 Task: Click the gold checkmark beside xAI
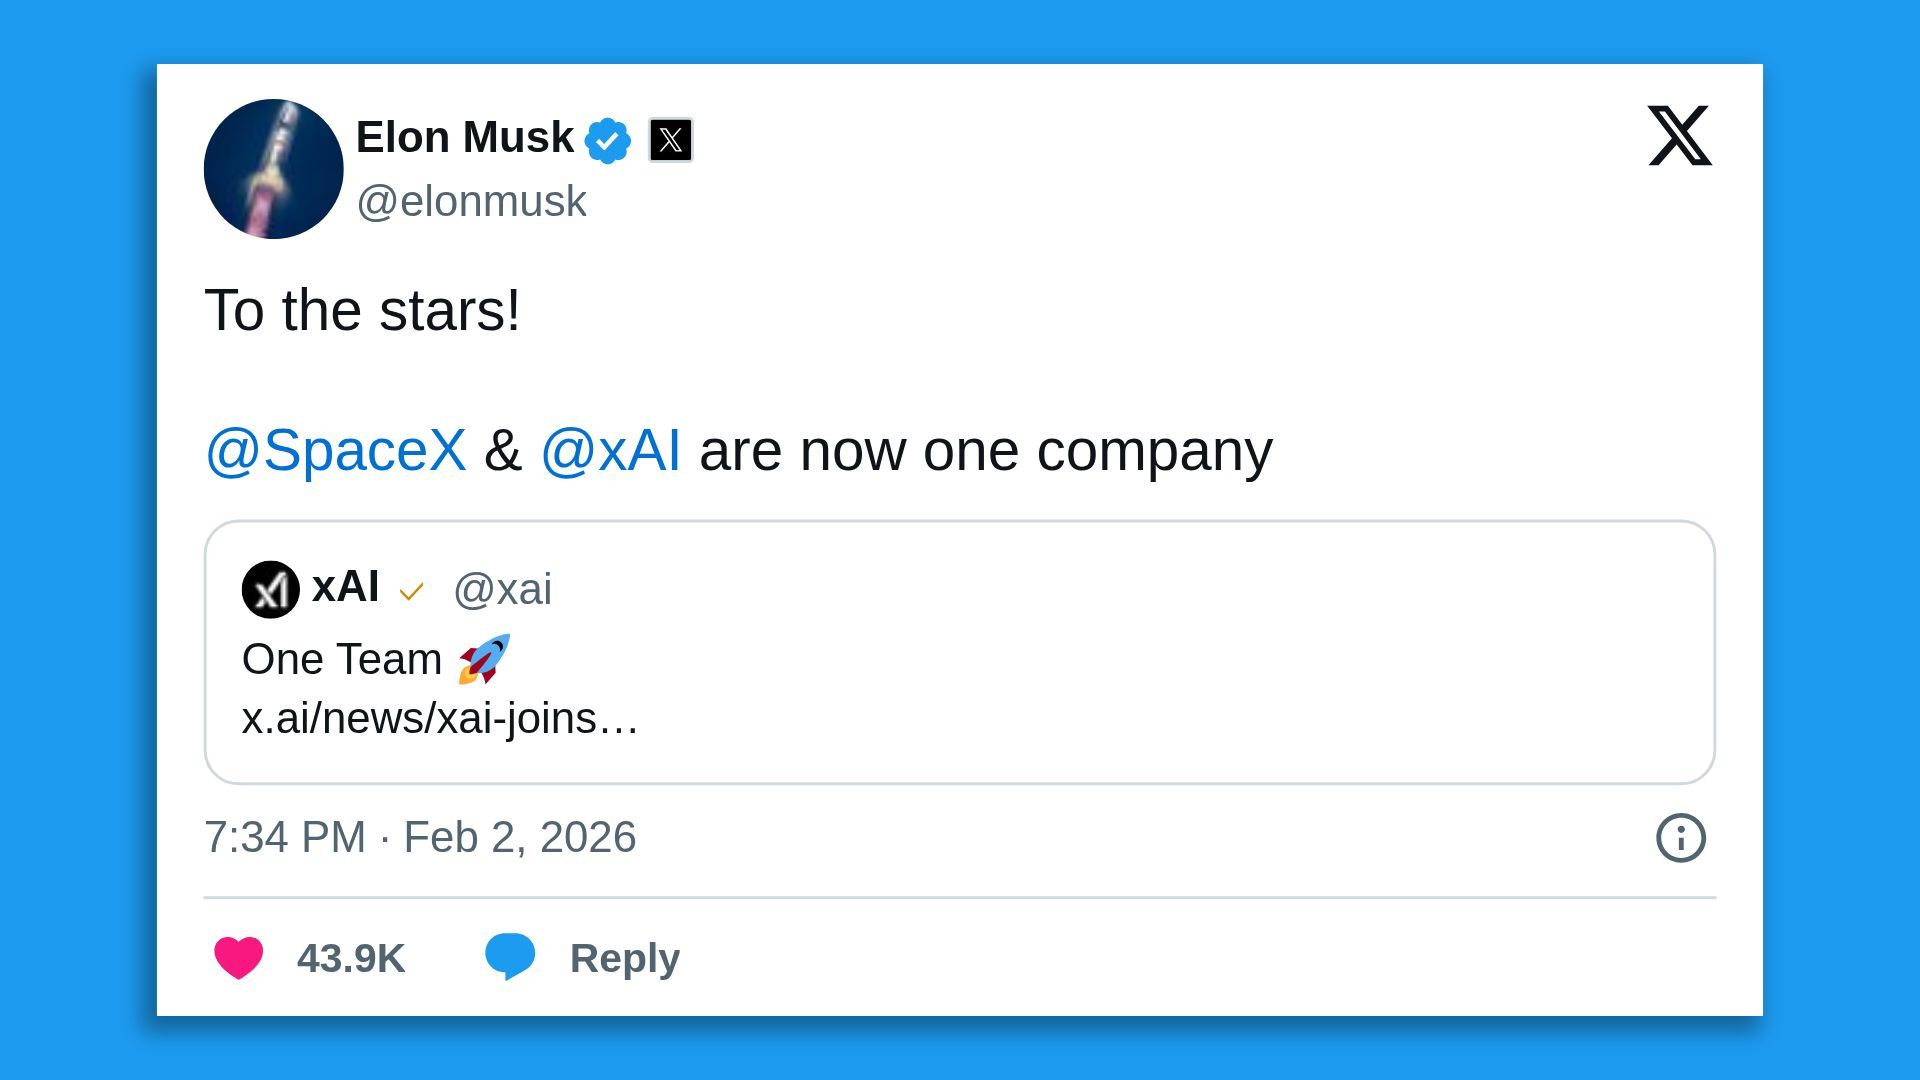coord(413,592)
